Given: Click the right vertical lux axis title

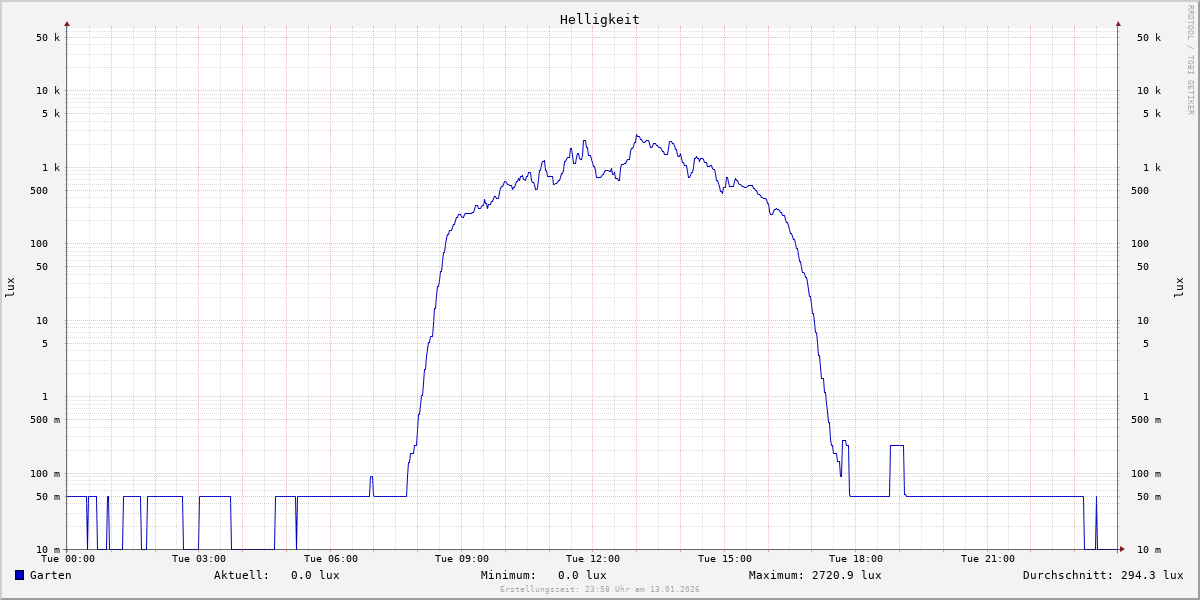Looking at the screenshot, I should coord(1179,287).
